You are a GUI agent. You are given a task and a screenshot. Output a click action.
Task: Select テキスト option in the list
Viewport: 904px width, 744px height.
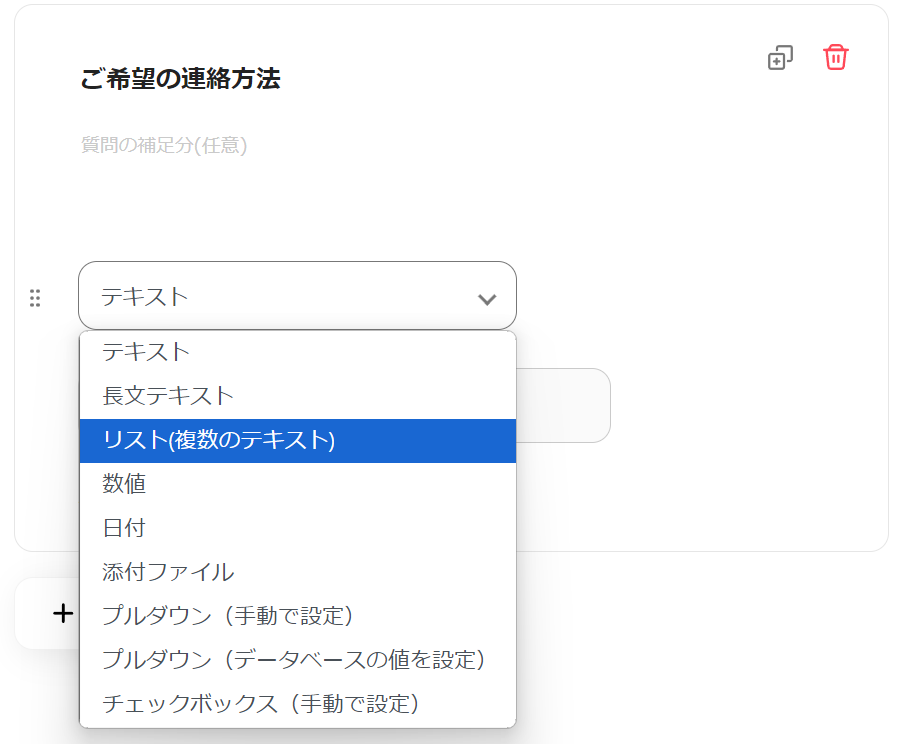click(297, 352)
